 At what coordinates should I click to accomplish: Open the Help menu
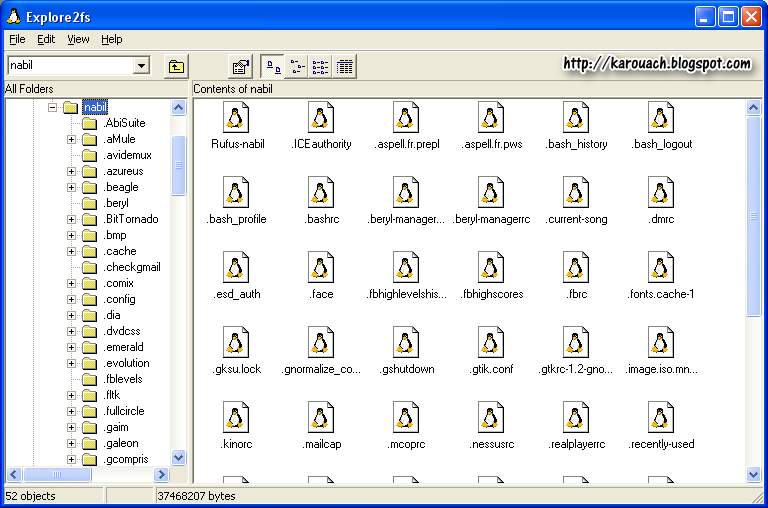pyautogui.click(x=112, y=39)
